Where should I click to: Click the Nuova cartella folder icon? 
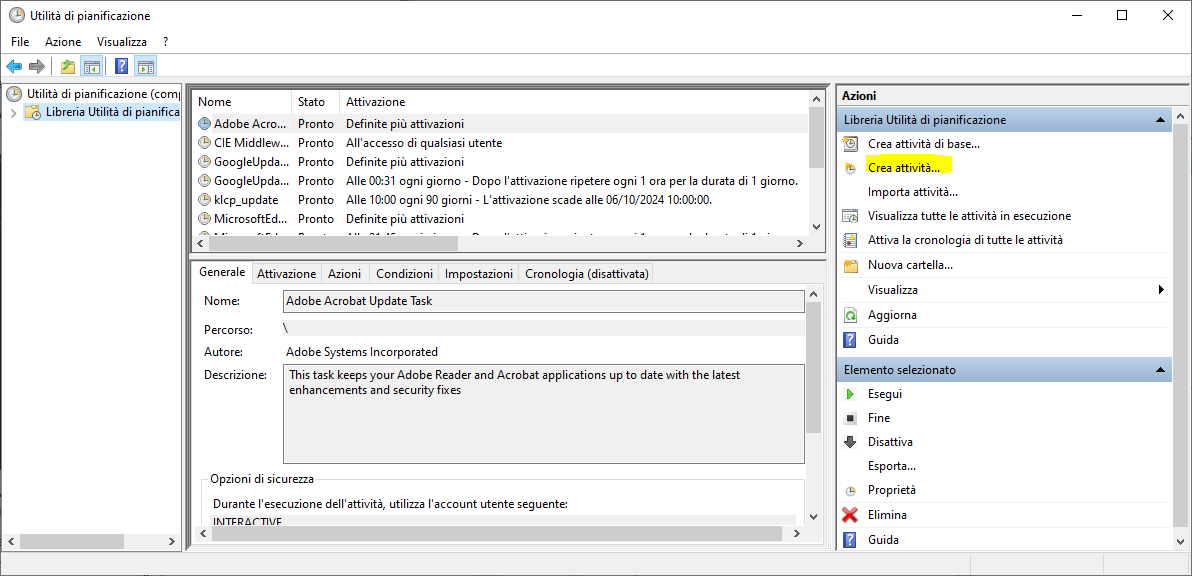tap(851, 265)
